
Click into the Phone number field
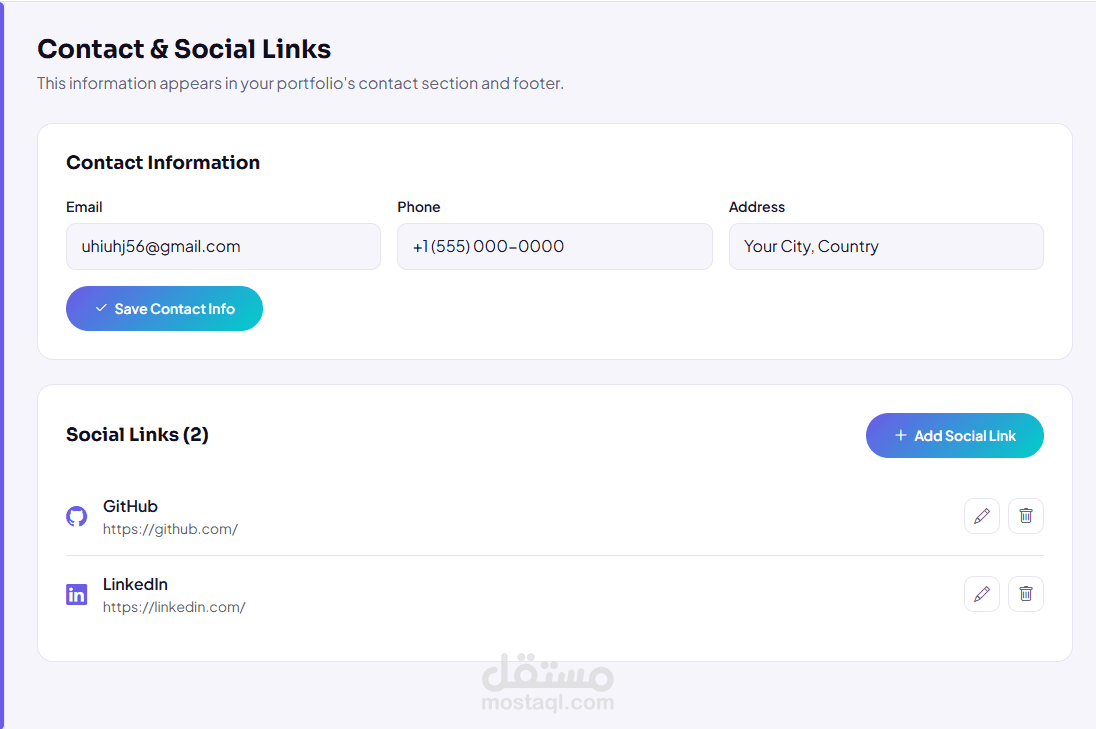pyautogui.click(x=554, y=246)
